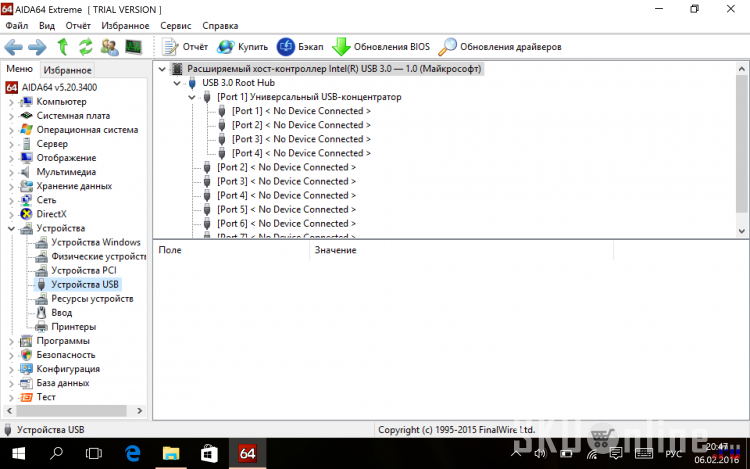This screenshot has height=469, width=750.
Task: Launch Microsoft Edge from taskbar
Action: coord(132,453)
